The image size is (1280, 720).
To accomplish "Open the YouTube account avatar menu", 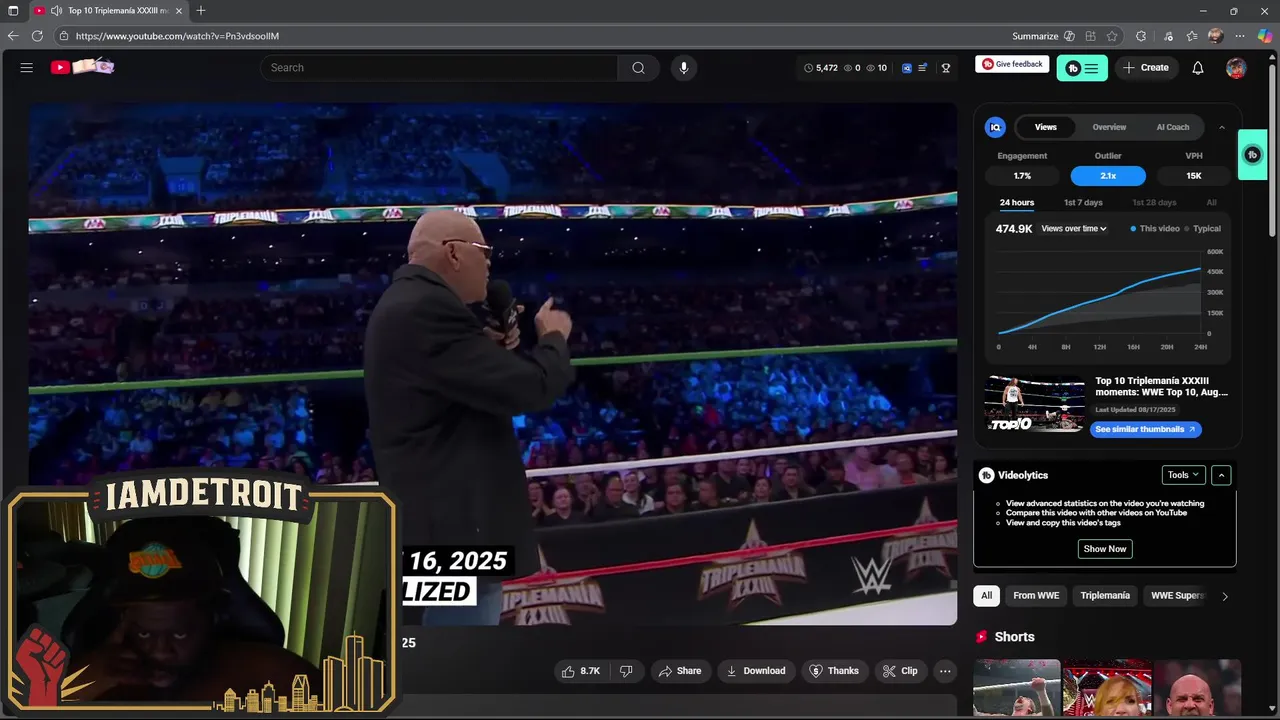I will [1236, 68].
